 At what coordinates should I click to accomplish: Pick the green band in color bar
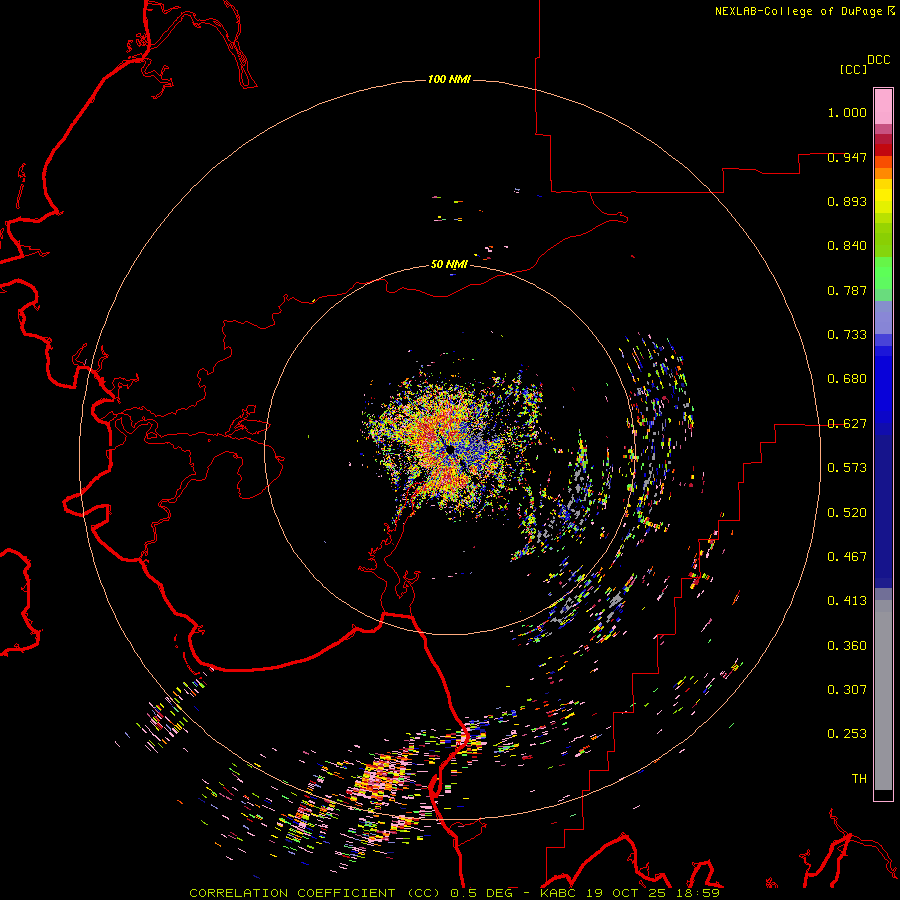883,273
